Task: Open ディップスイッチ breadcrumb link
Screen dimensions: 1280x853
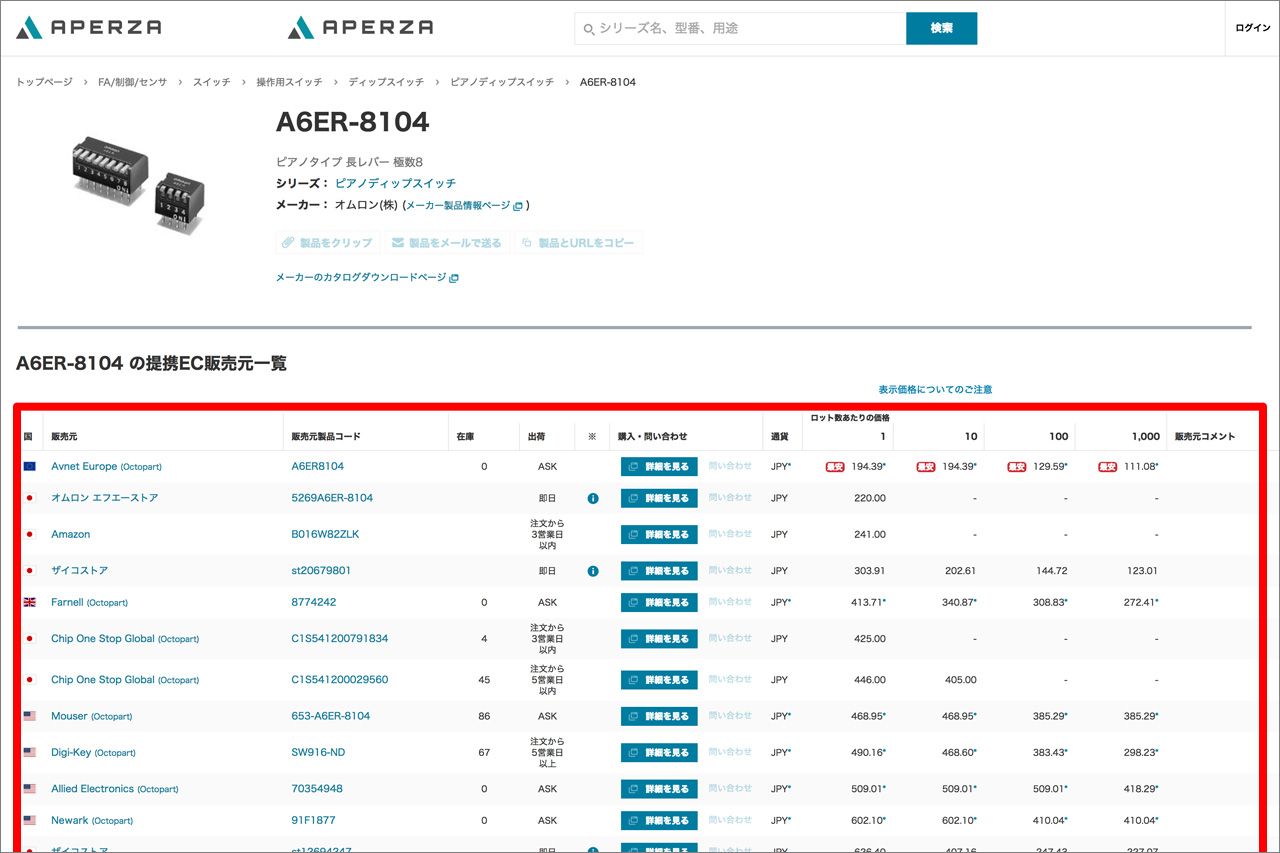Action: 386,82
